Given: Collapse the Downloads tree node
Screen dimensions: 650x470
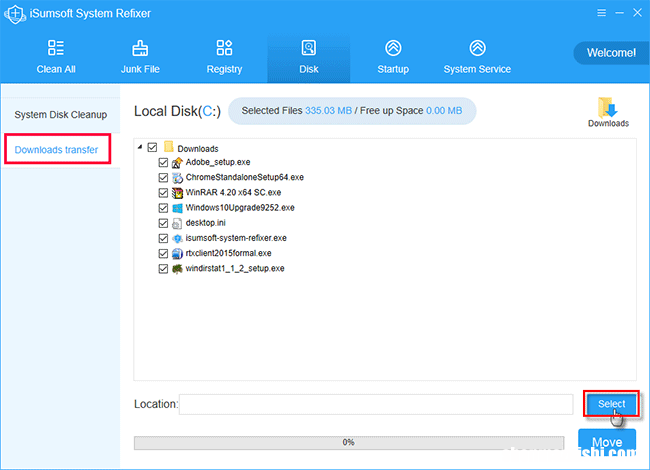Looking at the screenshot, I should point(140,147).
